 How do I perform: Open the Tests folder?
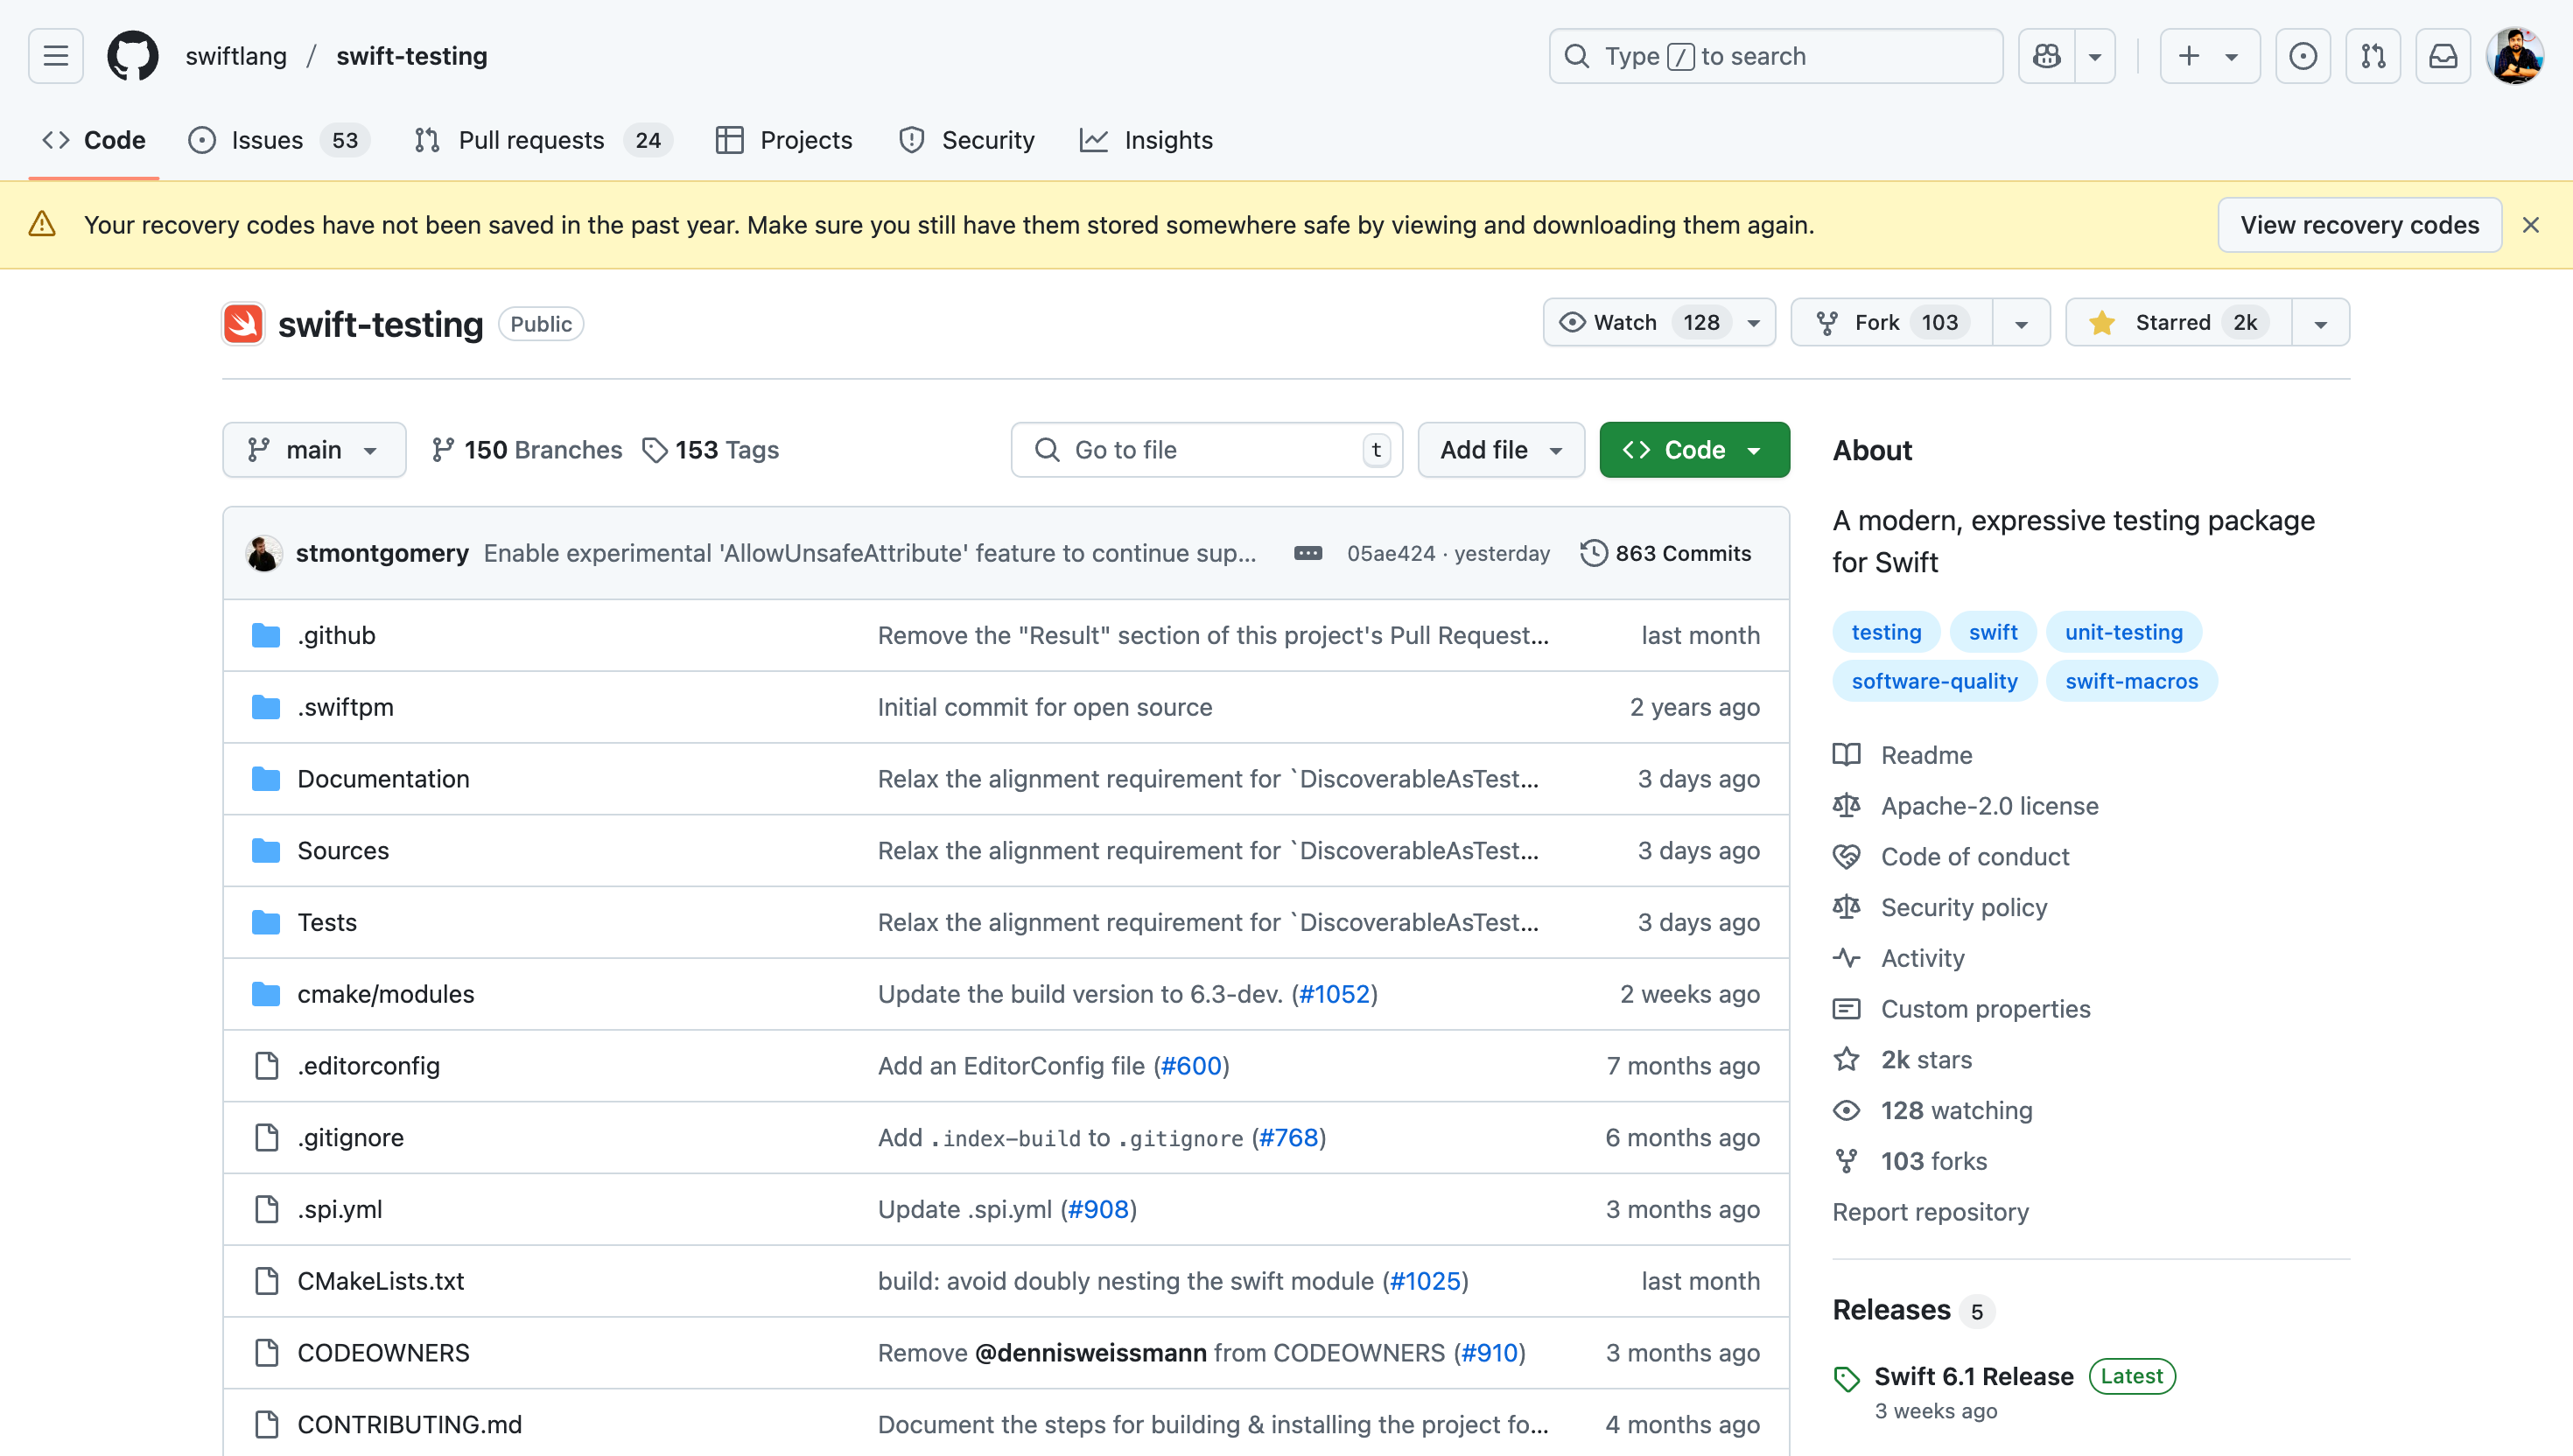click(327, 922)
